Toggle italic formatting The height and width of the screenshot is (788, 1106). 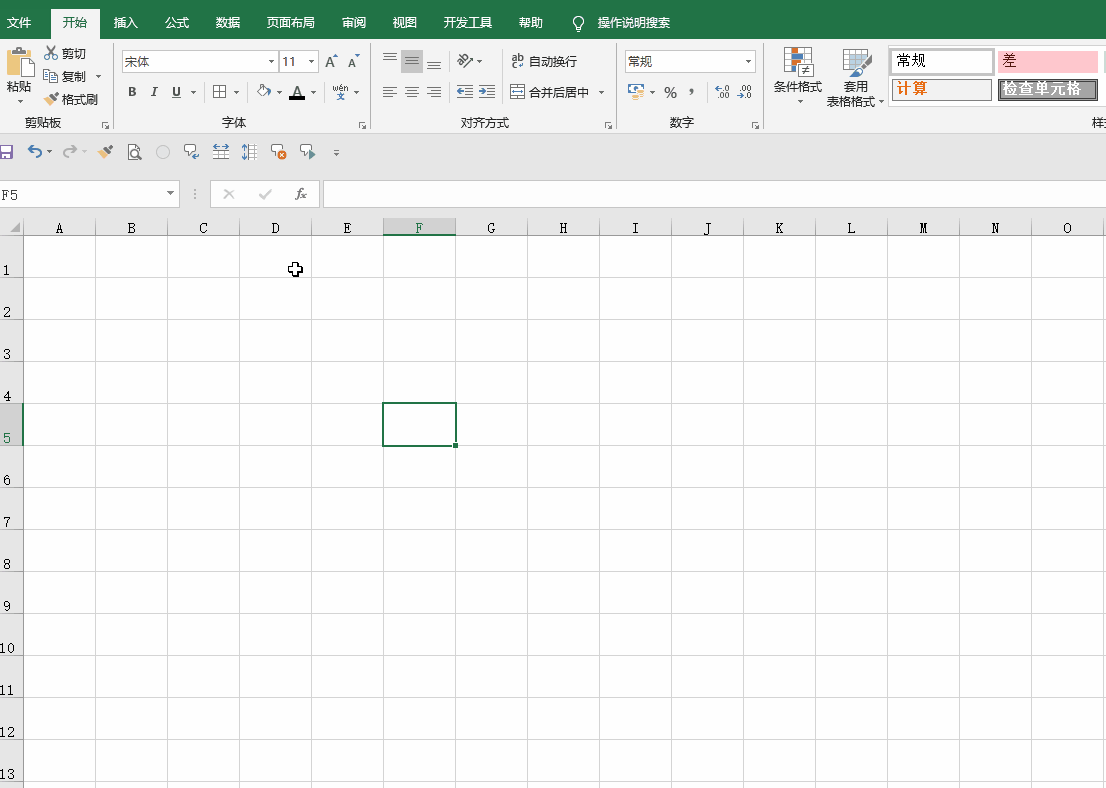(x=154, y=92)
